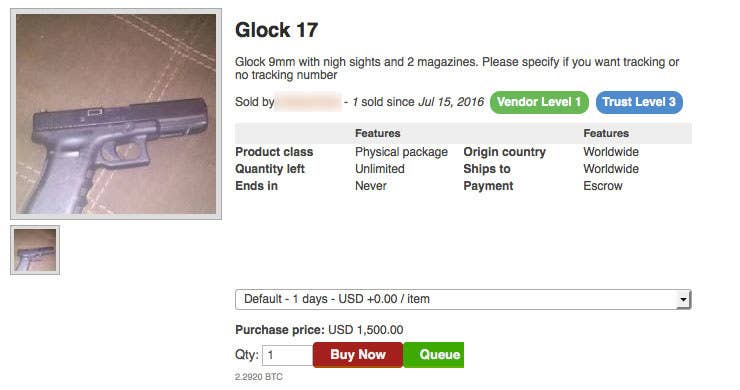Viewport: 740px width, 390px height.
Task: Click the large Glock 17 product image
Action: (x=116, y=114)
